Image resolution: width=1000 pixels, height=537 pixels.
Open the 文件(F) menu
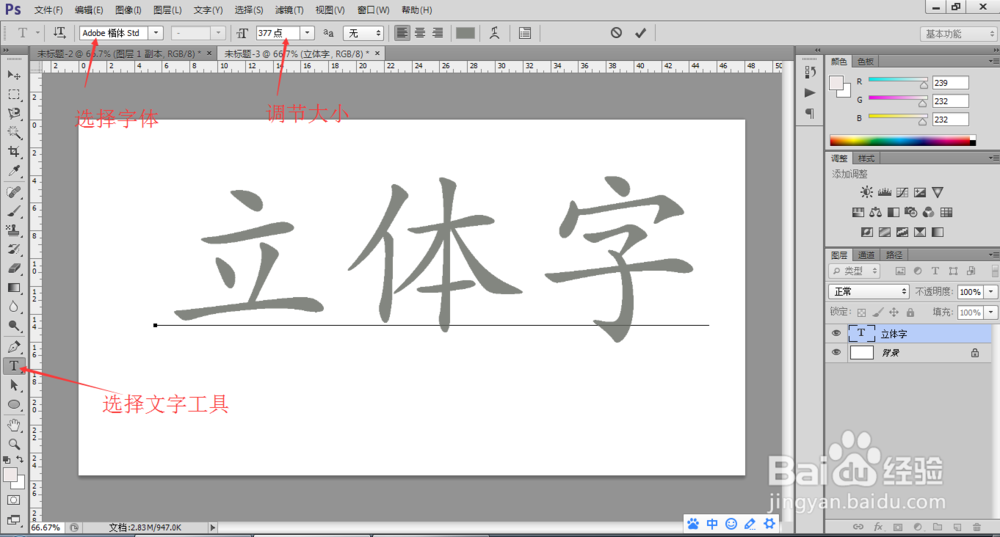48,10
